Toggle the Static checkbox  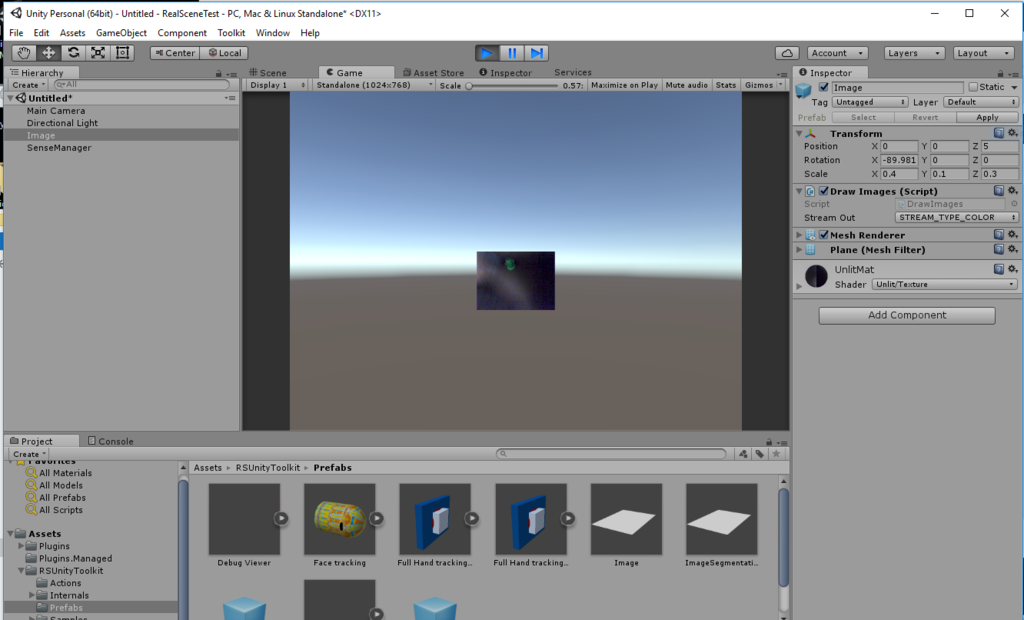click(x=973, y=87)
